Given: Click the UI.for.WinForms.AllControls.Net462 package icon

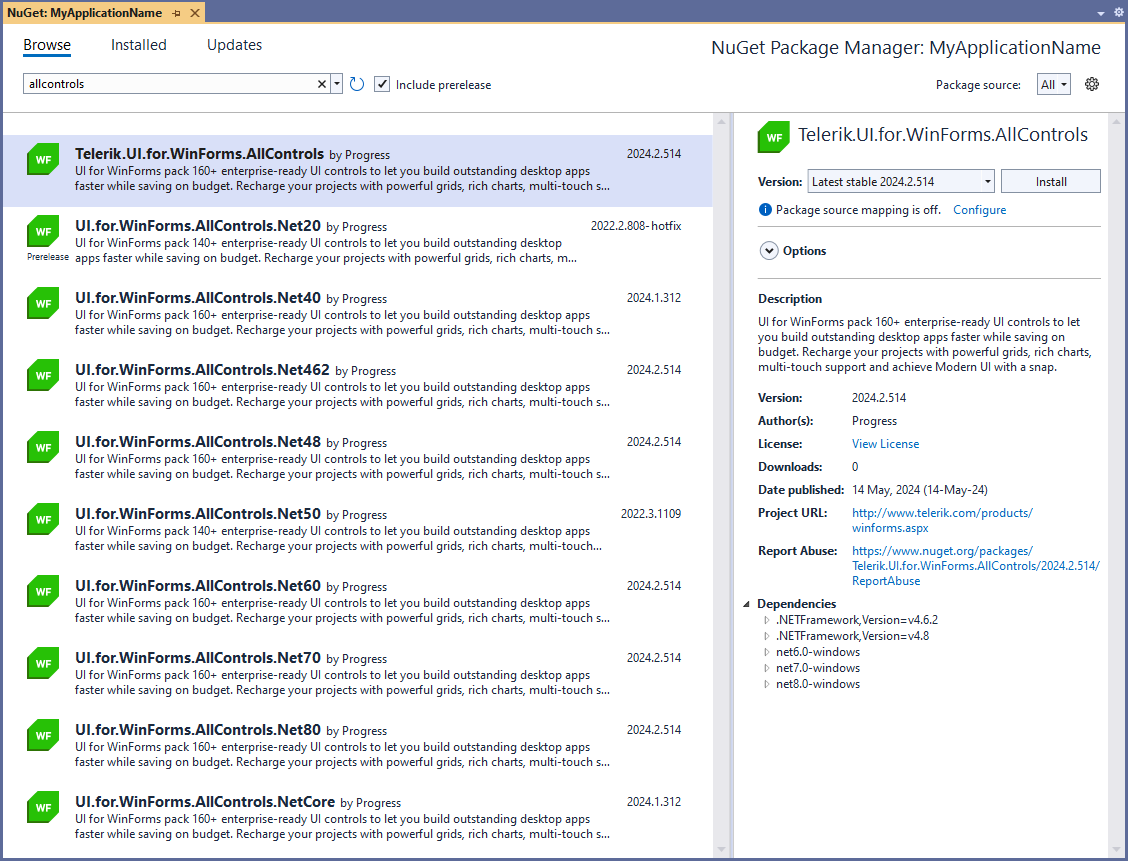Looking at the screenshot, I should point(43,375).
